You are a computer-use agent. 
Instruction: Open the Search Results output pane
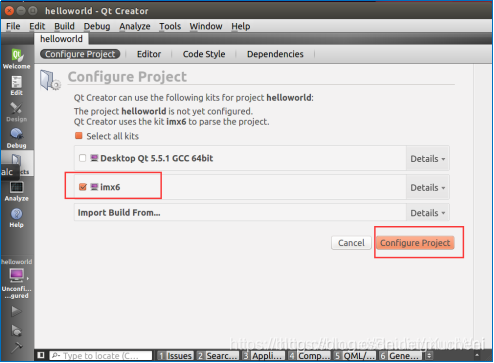tap(218, 356)
